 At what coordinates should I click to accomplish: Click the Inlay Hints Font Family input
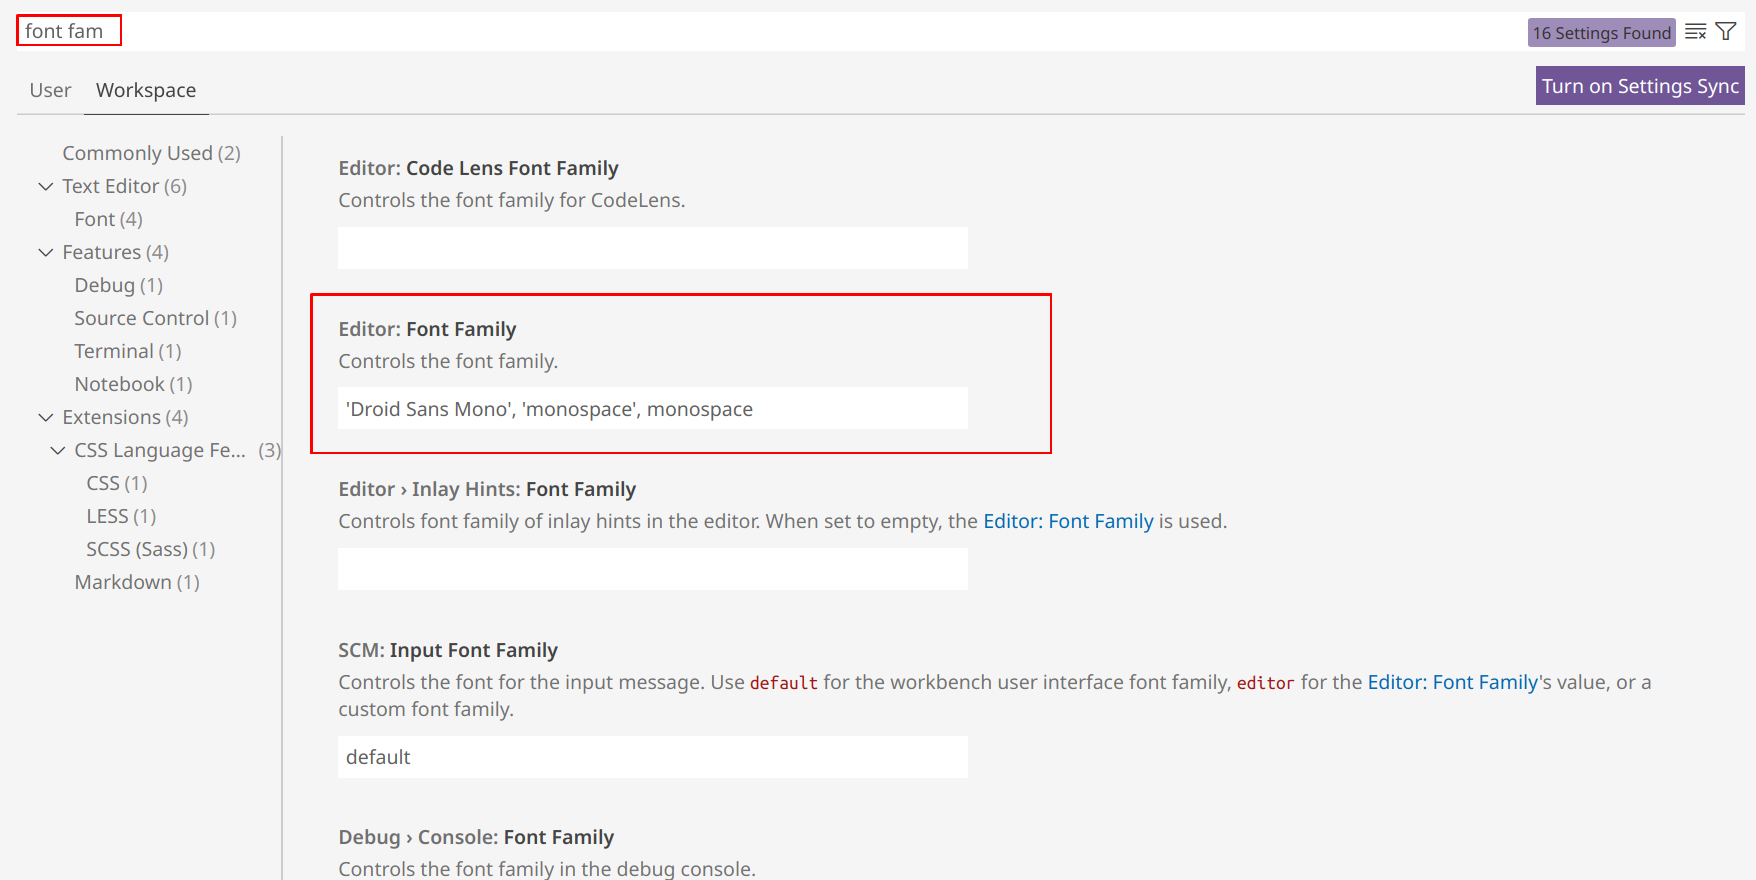(652, 569)
